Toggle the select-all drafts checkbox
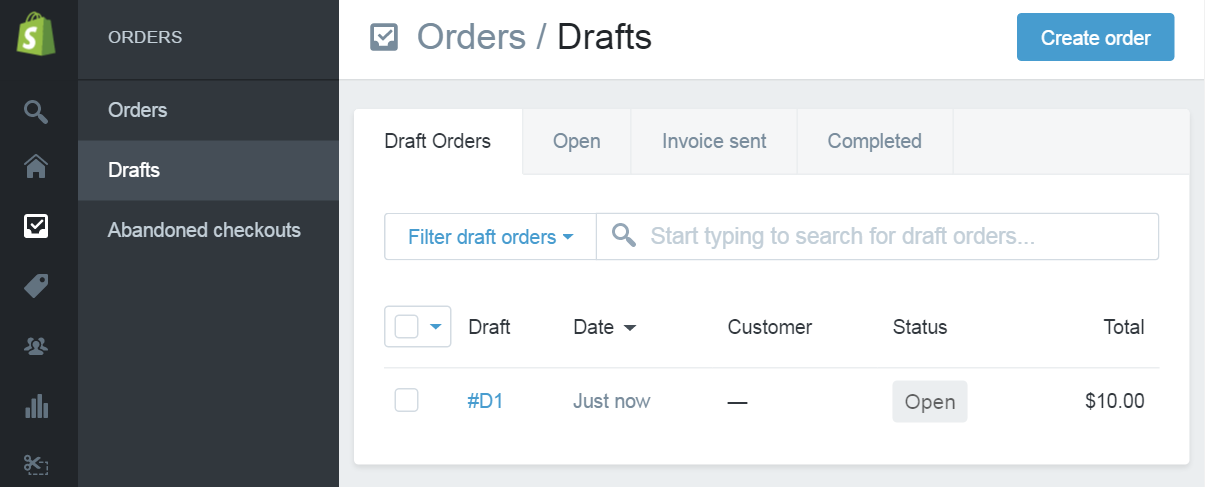 click(x=406, y=326)
